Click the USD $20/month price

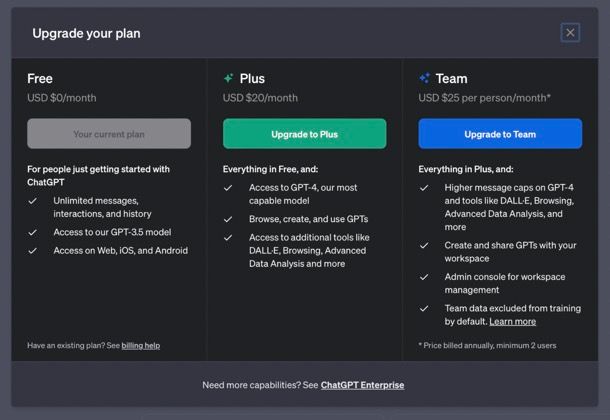(260, 98)
